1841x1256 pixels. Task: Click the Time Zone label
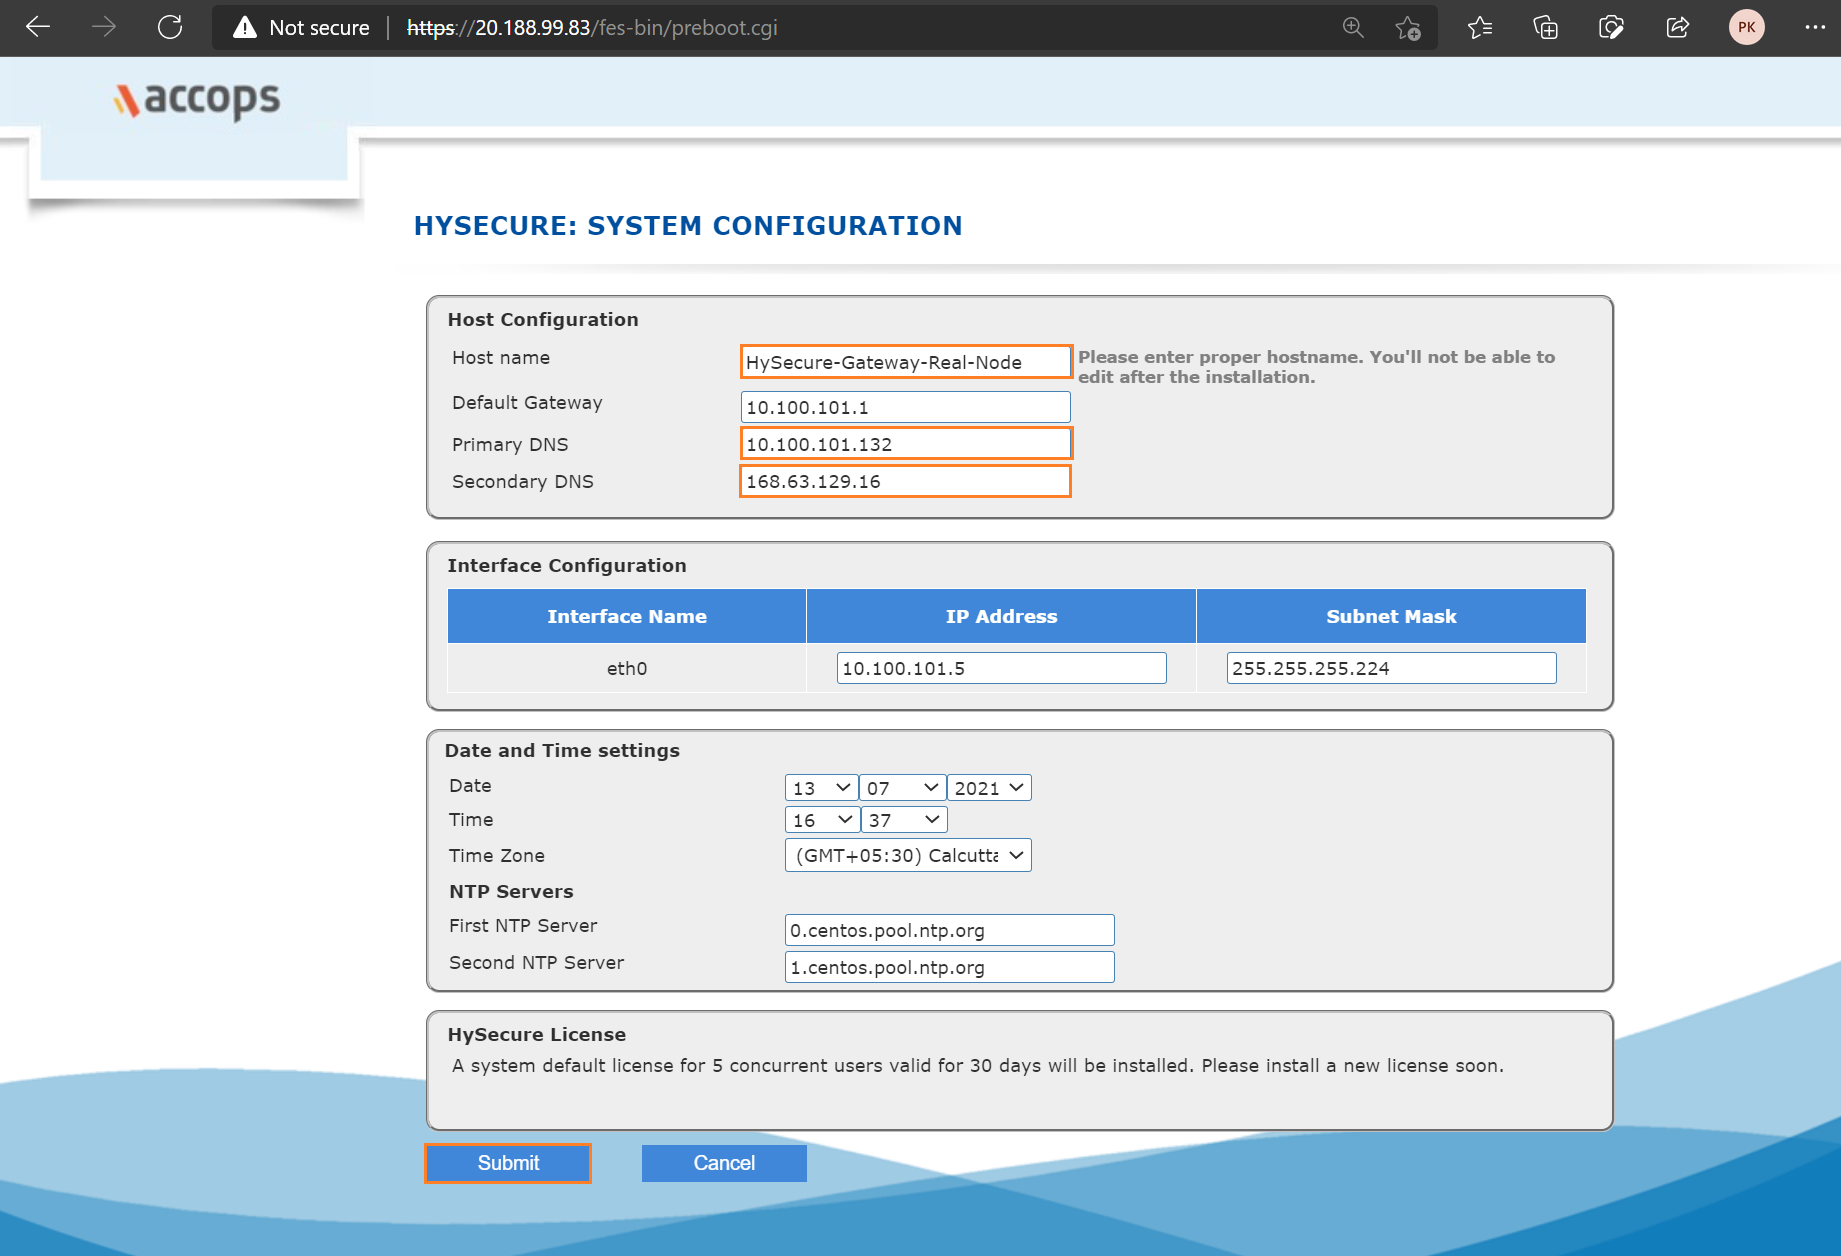pyautogui.click(x=497, y=855)
